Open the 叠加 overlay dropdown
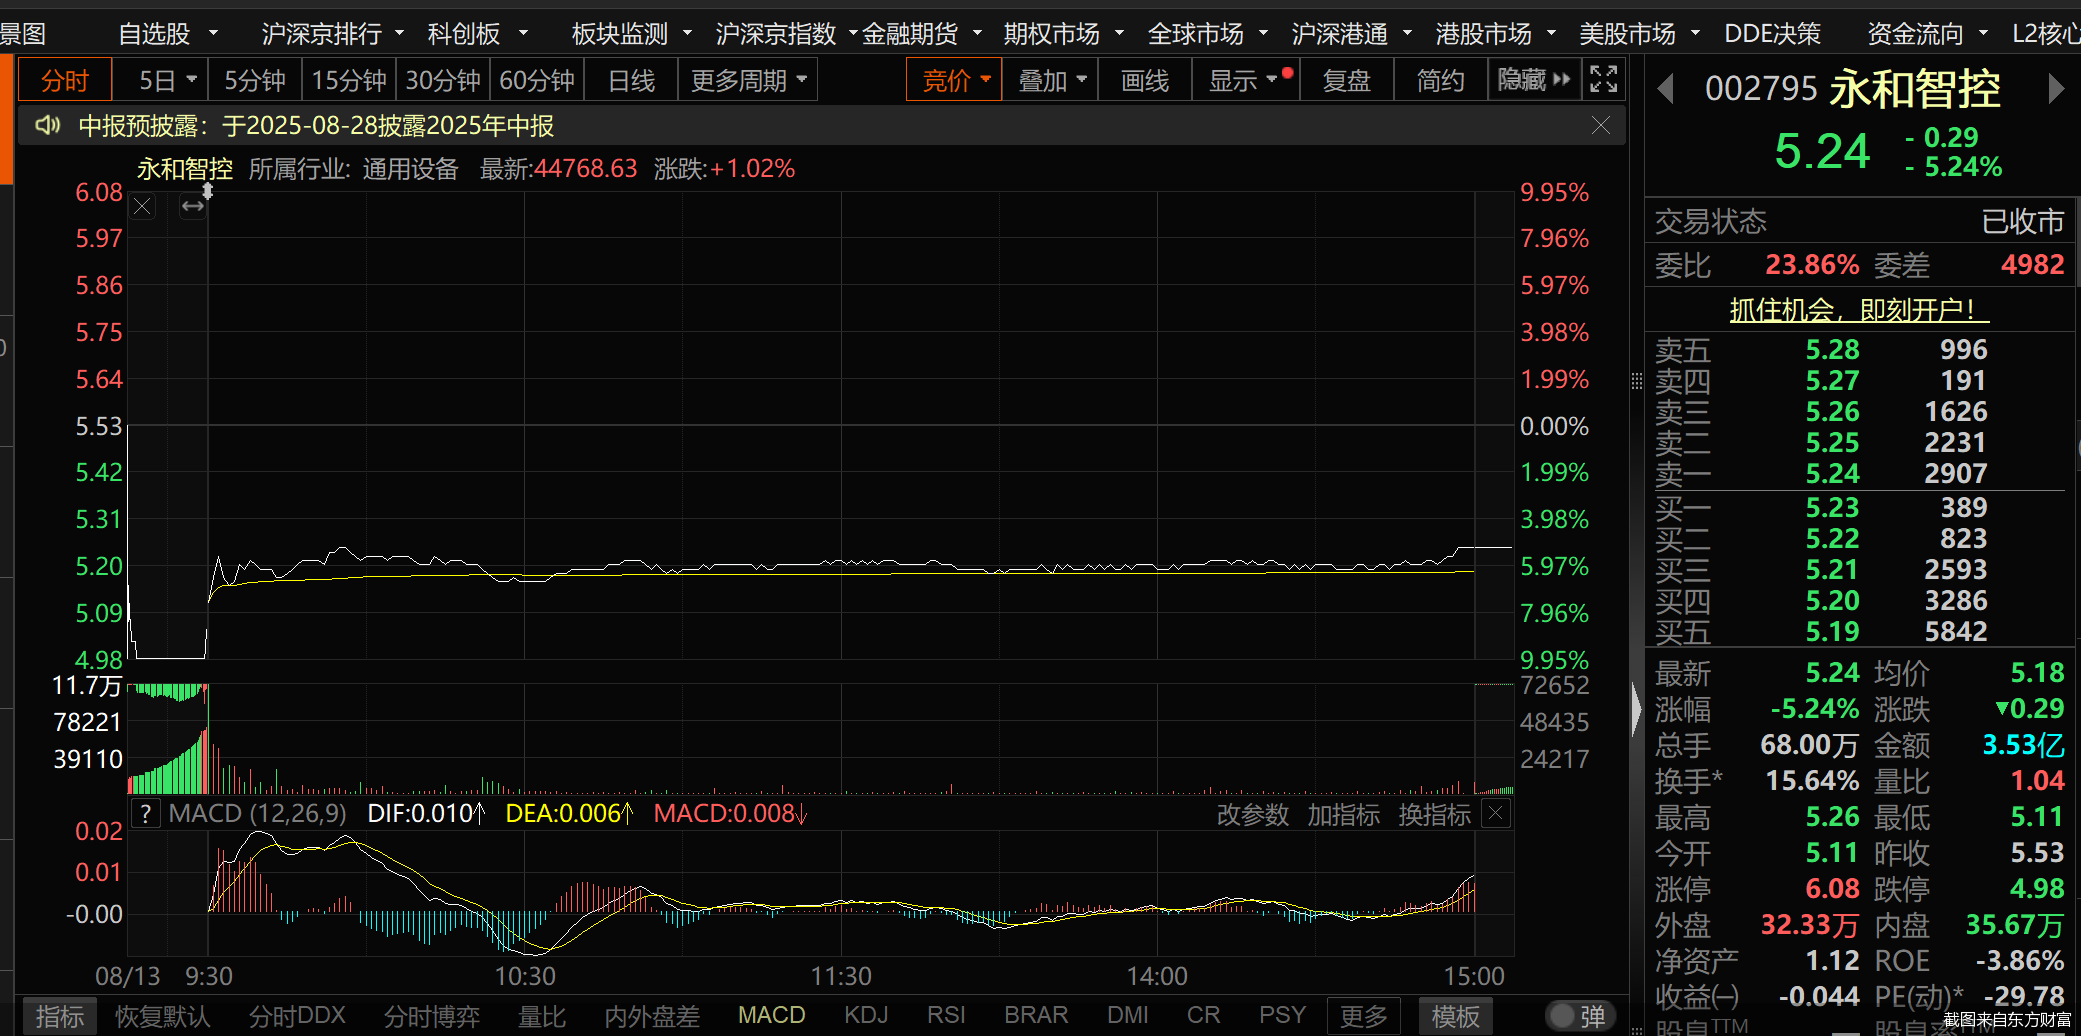The image size is (2081, 1036). pos(1051,80)
